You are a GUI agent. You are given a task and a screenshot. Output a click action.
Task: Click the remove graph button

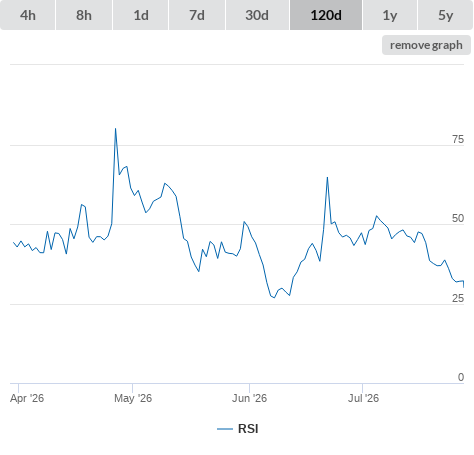click(x=426, y=45)
